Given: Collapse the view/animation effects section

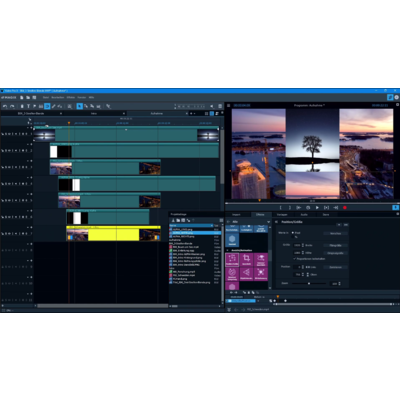Looking at the screenshot, I should pos(228,250).
